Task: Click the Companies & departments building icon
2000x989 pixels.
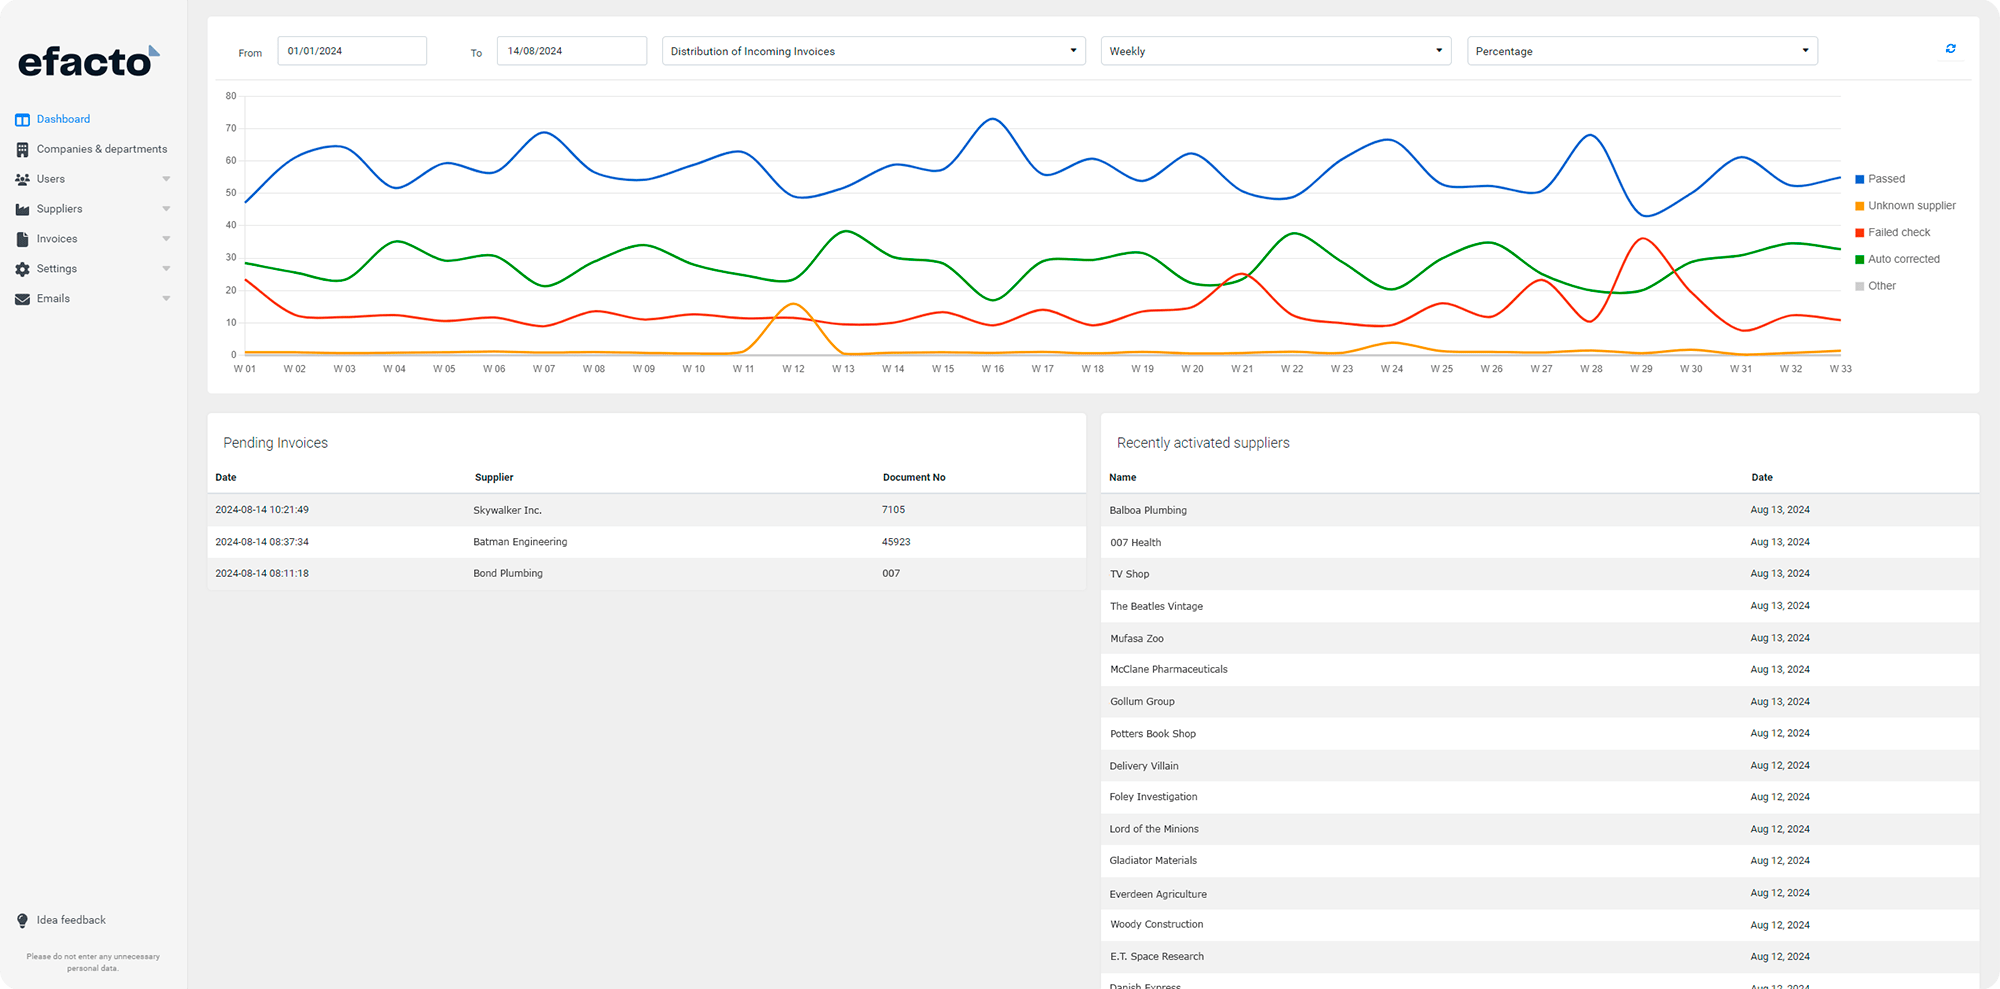Action: 22,150
